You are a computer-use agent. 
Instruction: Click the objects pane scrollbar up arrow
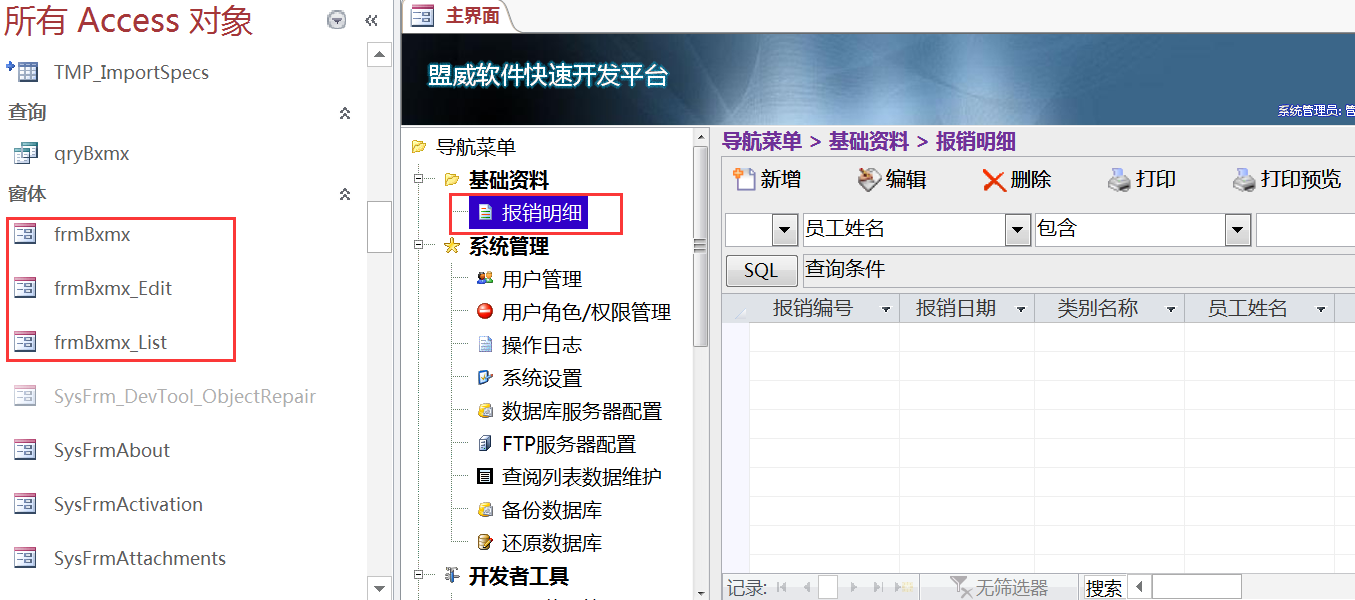click(x=379, y=54)
